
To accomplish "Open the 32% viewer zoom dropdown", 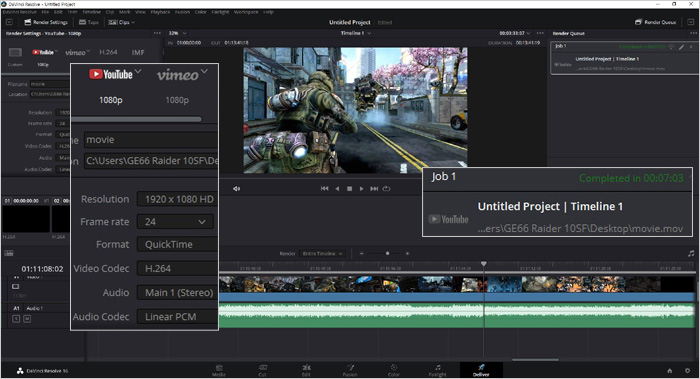I will 177,33.
